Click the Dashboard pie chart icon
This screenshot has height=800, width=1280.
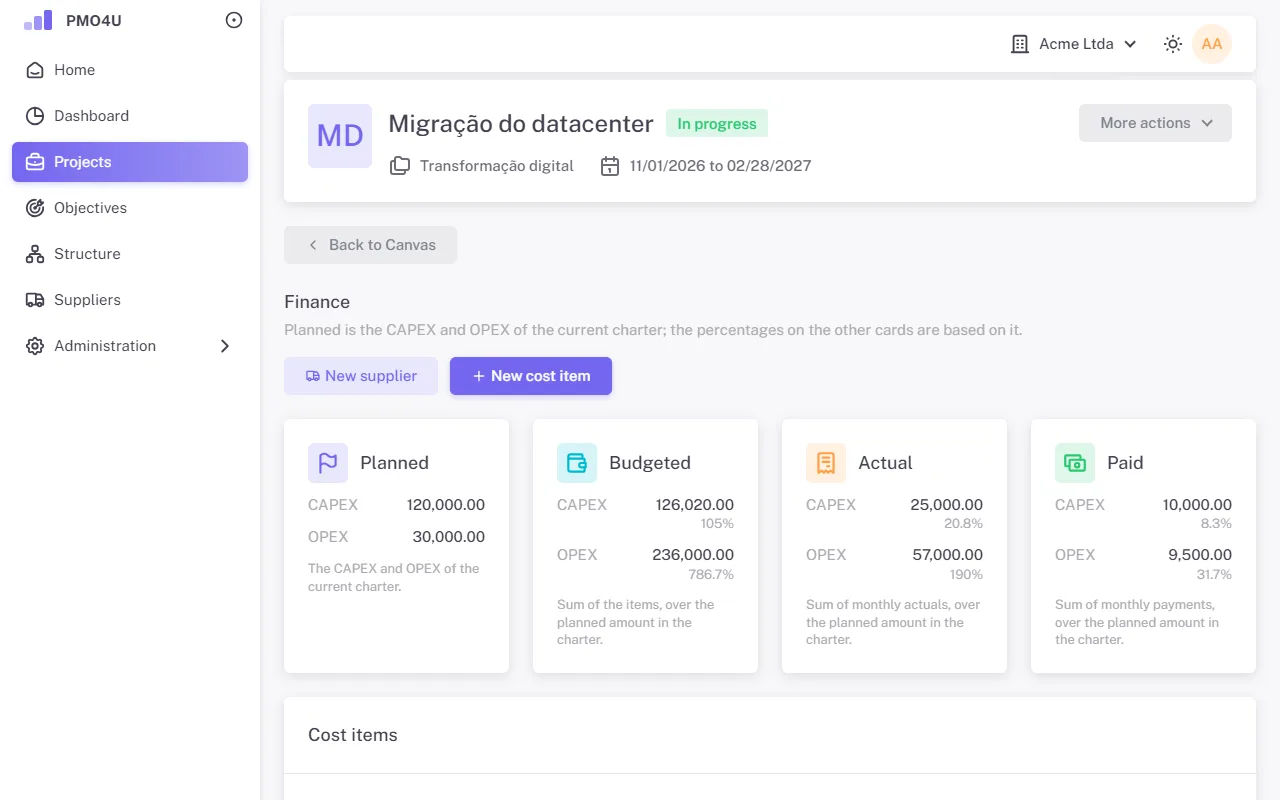click(35, 116)
